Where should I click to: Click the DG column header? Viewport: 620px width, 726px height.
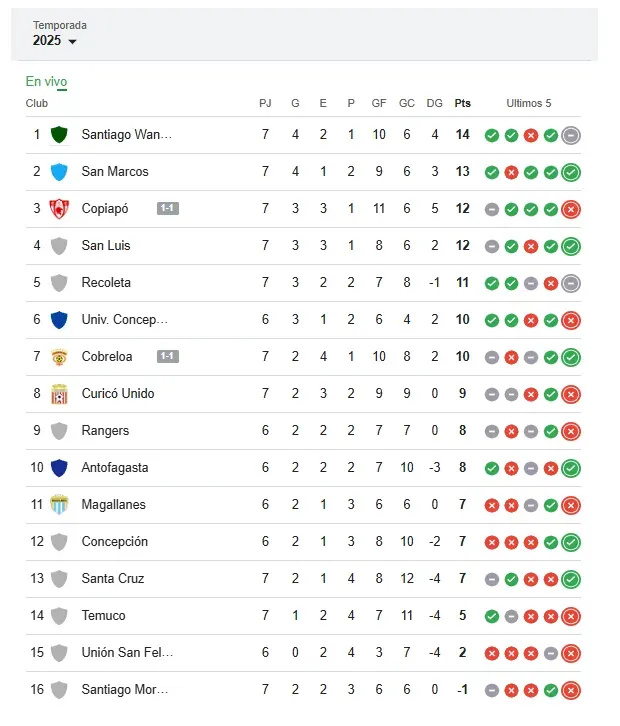pos(434,103)
